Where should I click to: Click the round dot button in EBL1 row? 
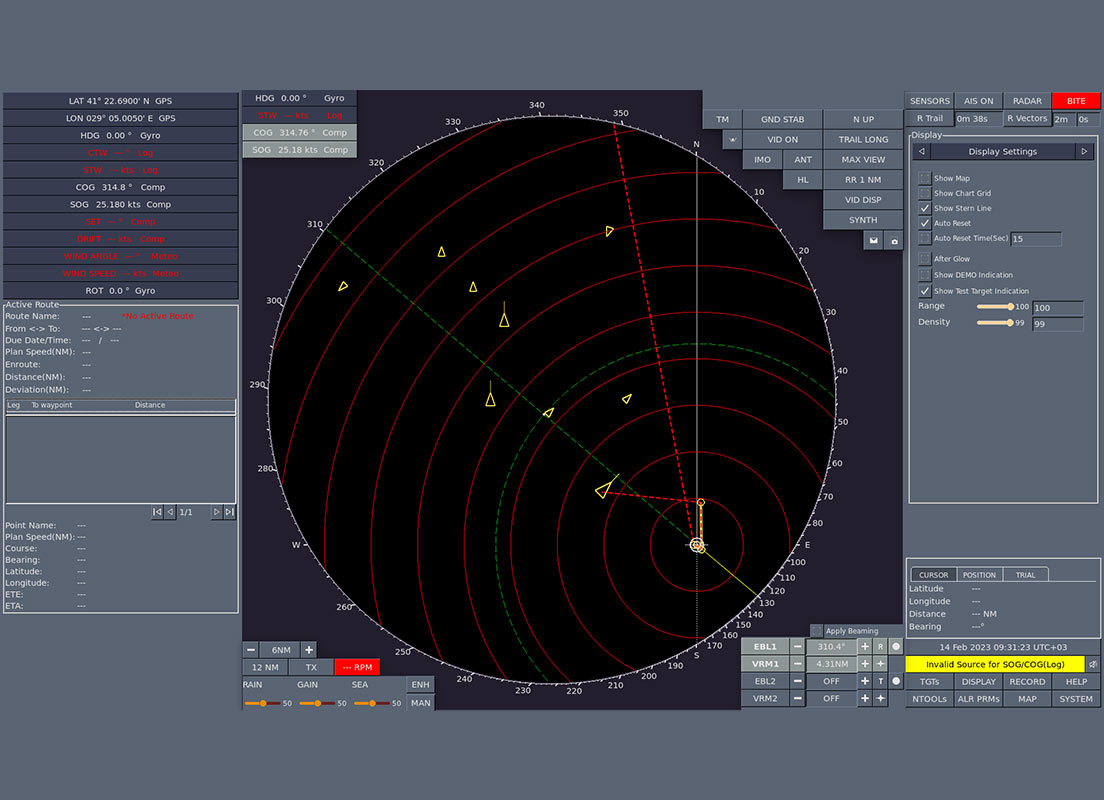896,646
